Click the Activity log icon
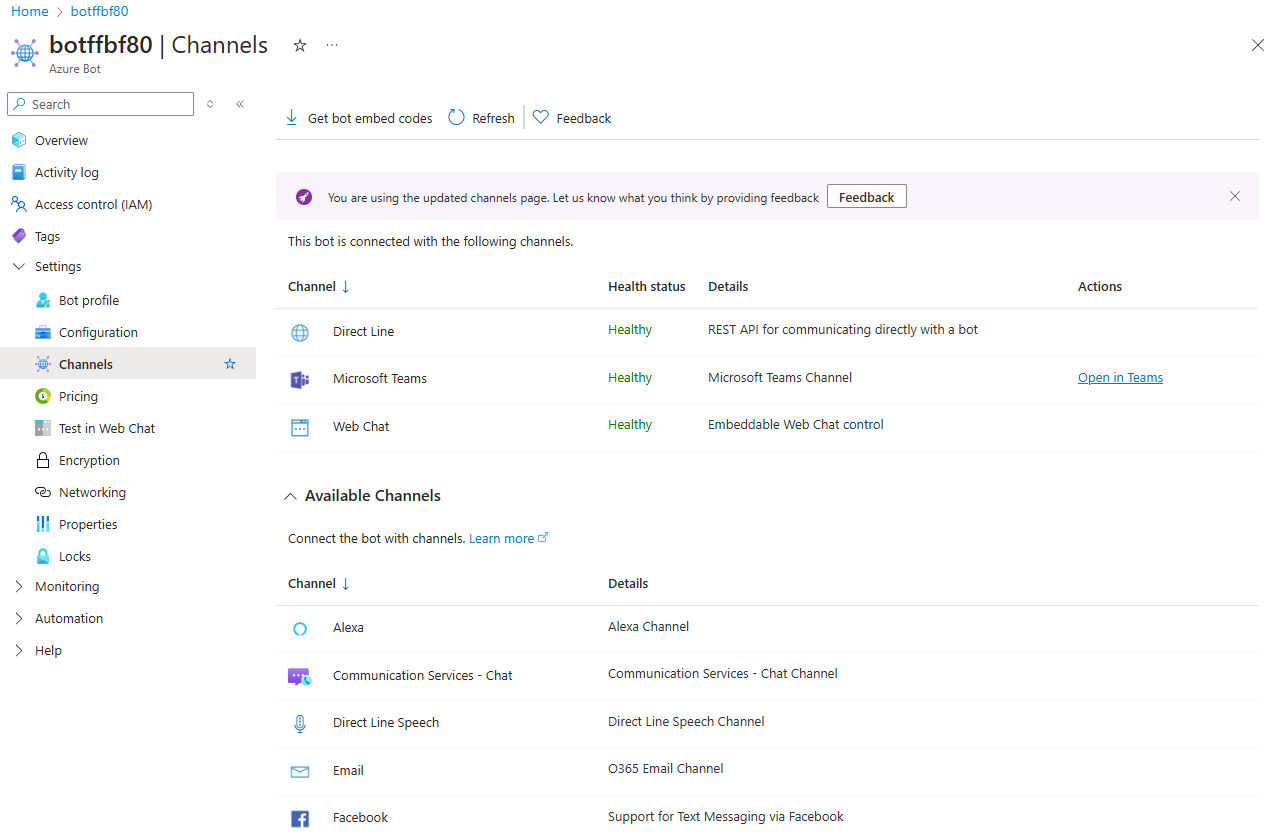The height and width of the screenshot is (835, 1272). click(19, 172)
